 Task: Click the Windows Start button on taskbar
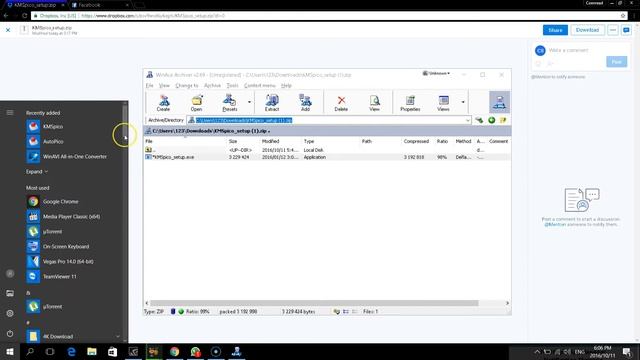pos(10,351)
